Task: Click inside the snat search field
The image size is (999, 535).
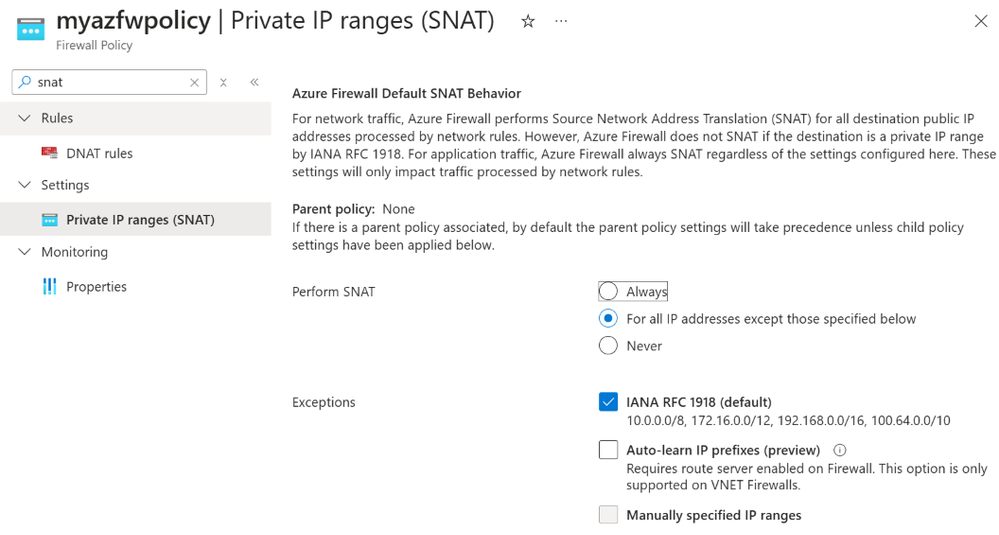Action: coord(110,82)
